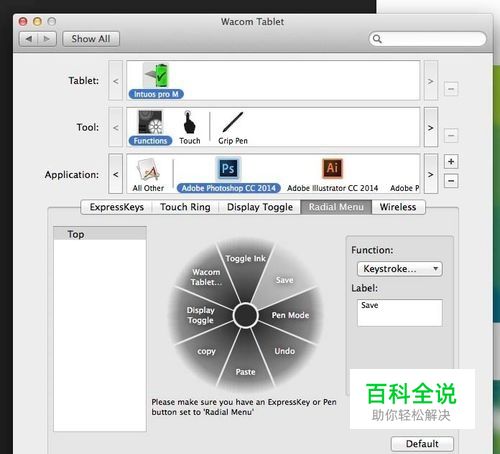500x454 pixels.
Task: Click the red close window button
Action: tap(23, 22)
